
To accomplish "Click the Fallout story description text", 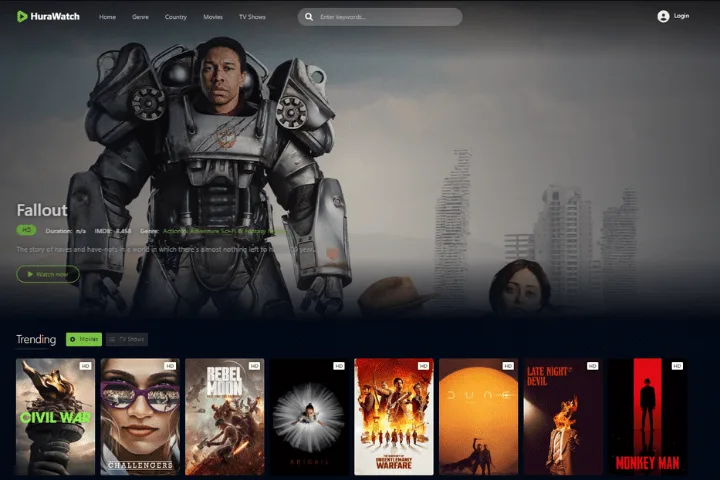I will coord(165,249).
